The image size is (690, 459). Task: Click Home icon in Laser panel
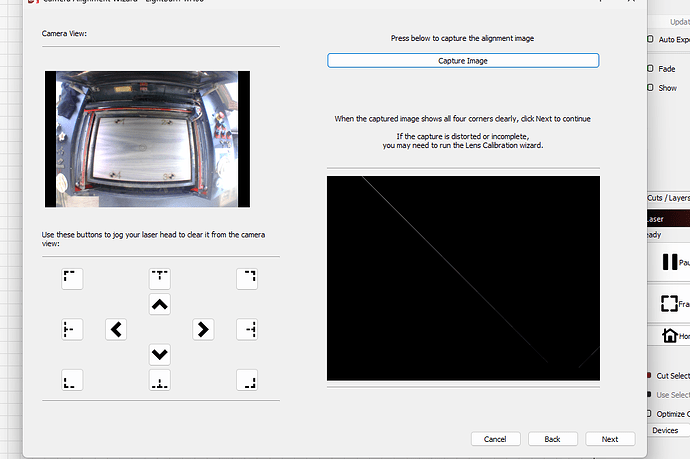point(670,335)
